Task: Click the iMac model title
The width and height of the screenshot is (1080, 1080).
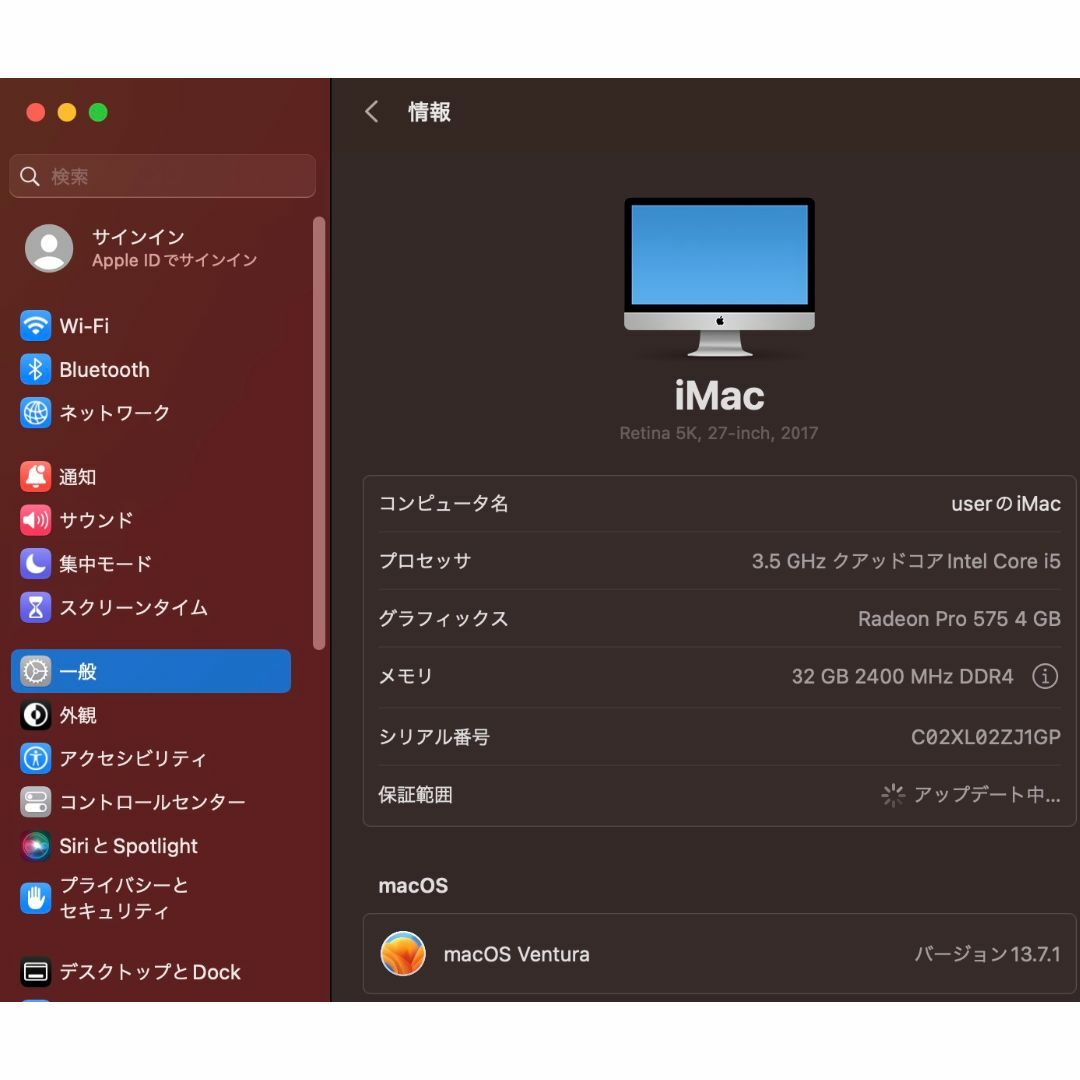Action: [719, 395]
